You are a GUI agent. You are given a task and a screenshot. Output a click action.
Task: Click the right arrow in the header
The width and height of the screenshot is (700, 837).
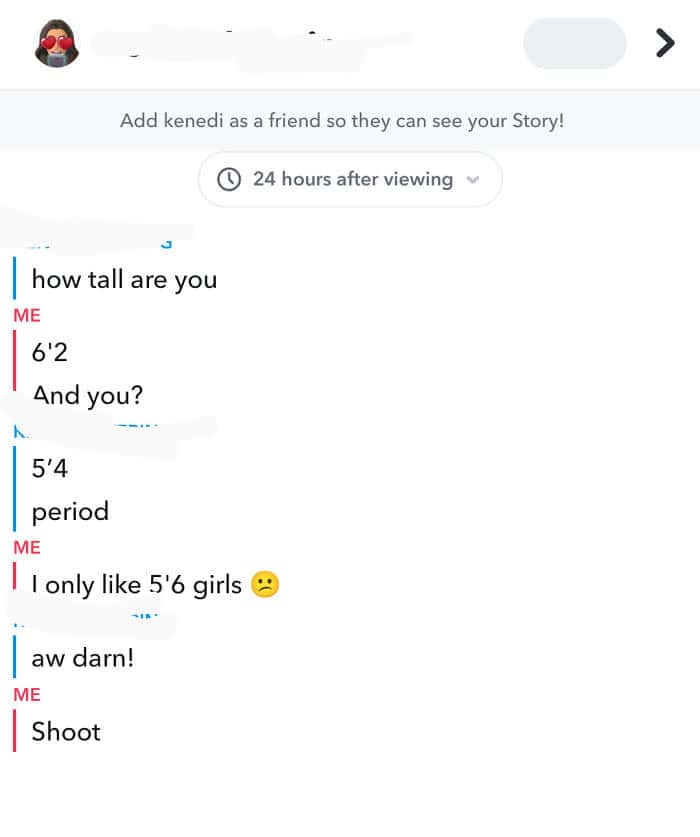664,43
